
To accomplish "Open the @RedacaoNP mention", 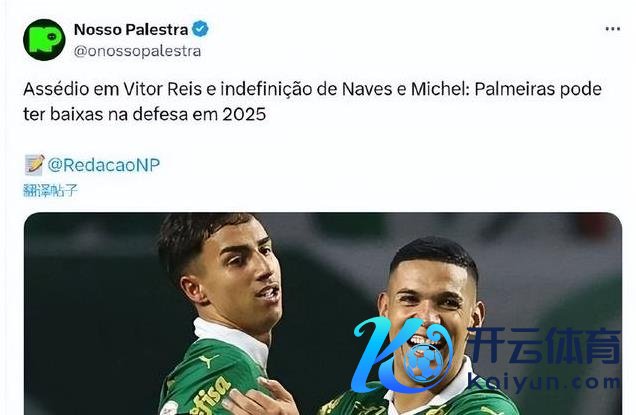I will (x=104, y=165).
